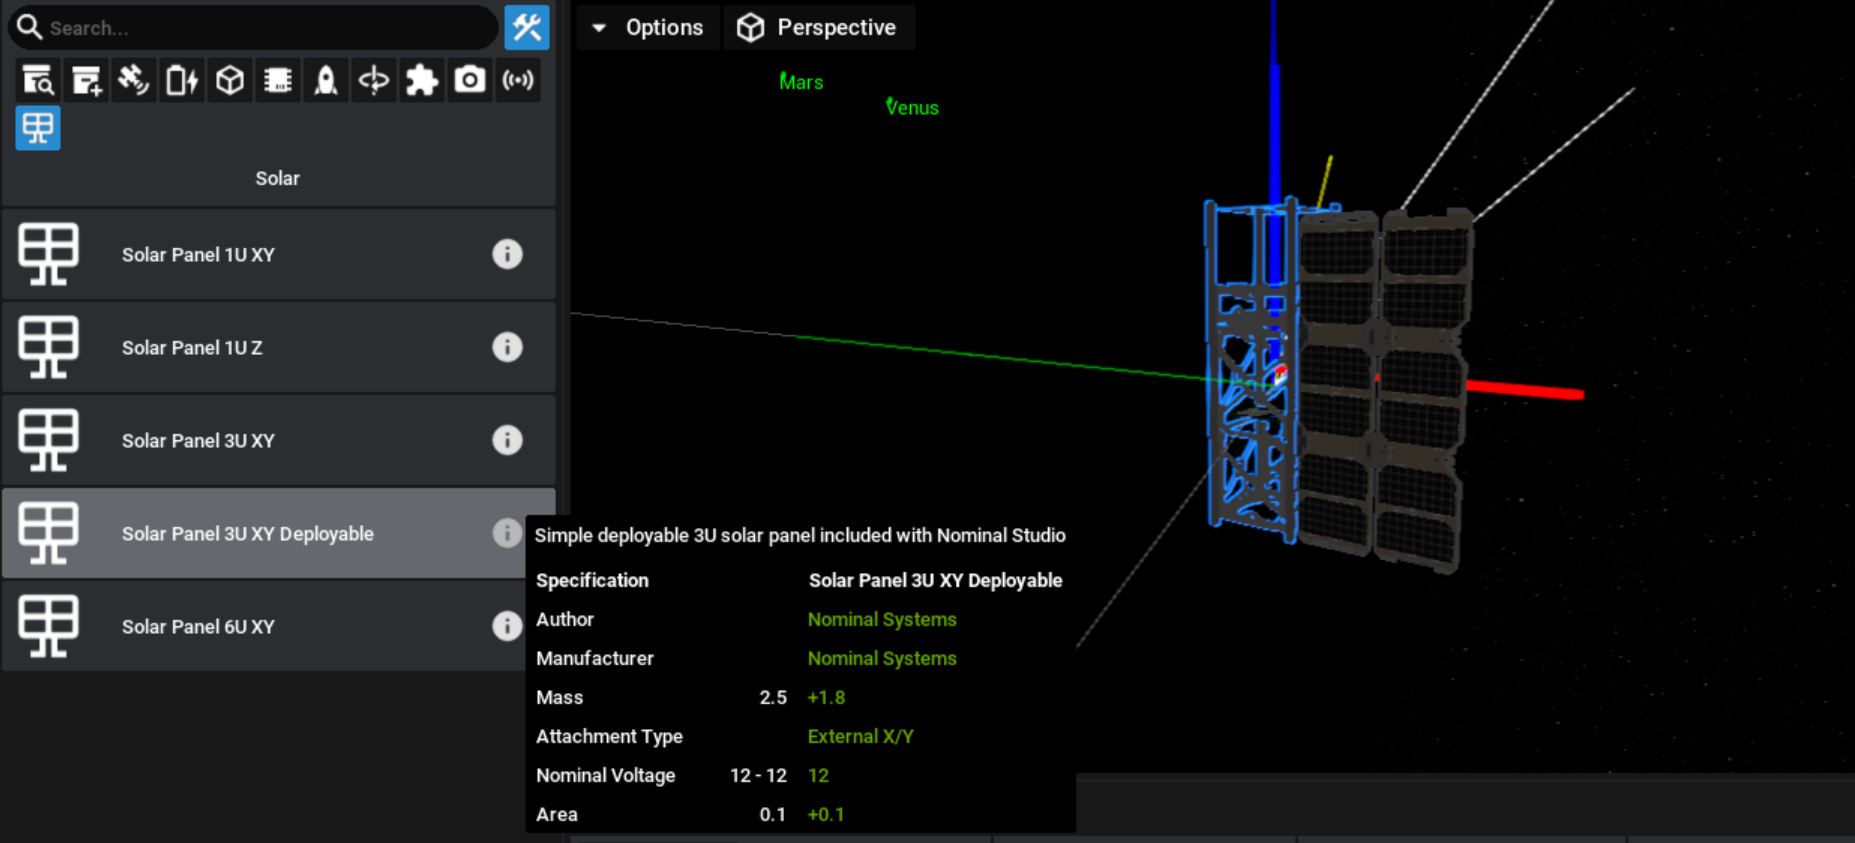Show info for Solar Panel 1U Z
Viewport: 1855px width, 843px height.
click(x=507, y=347)
